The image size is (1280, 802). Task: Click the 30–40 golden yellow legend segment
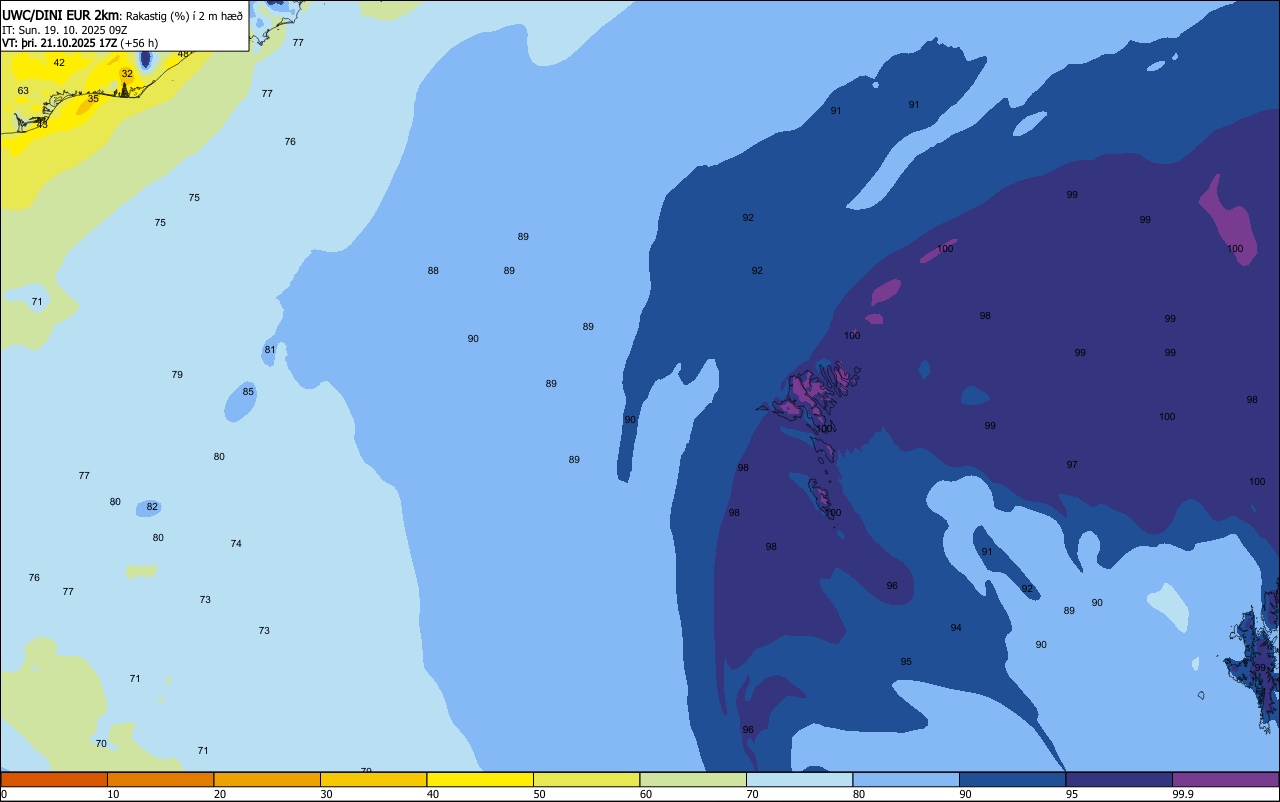[x=373, y=779]
